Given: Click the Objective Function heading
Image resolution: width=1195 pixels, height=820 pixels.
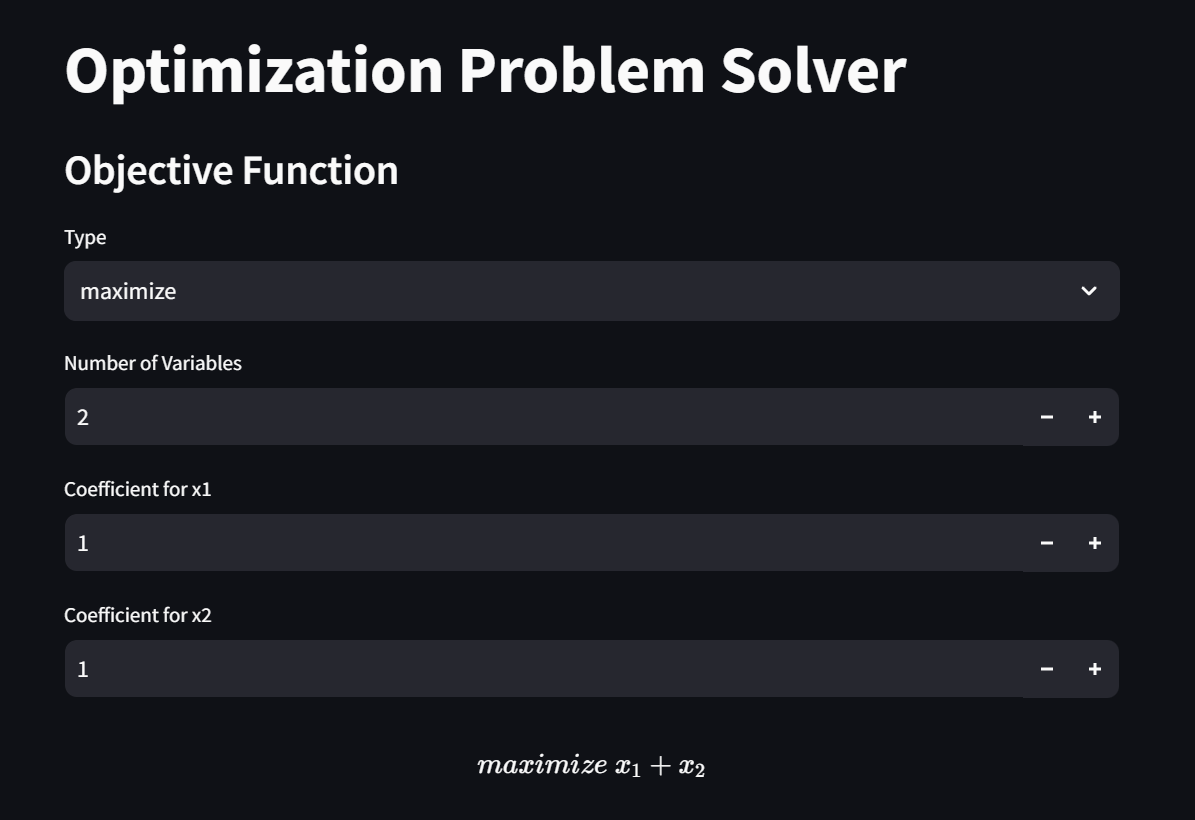Looking at the screenshot, I should coord(231,170).
